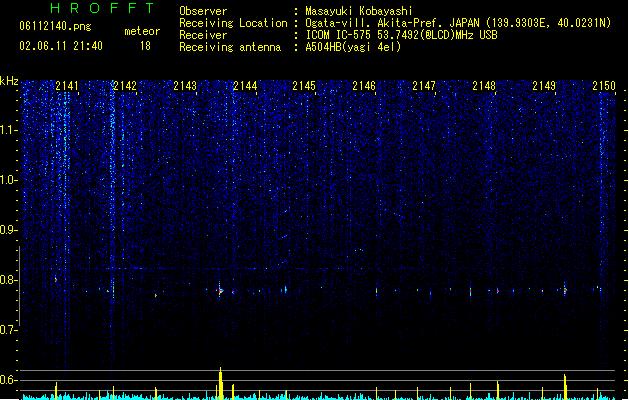This screenshot has height=400, width=629.
Task: Click the observer name Masayuki Kobayashi
Action: coord(359,11)
